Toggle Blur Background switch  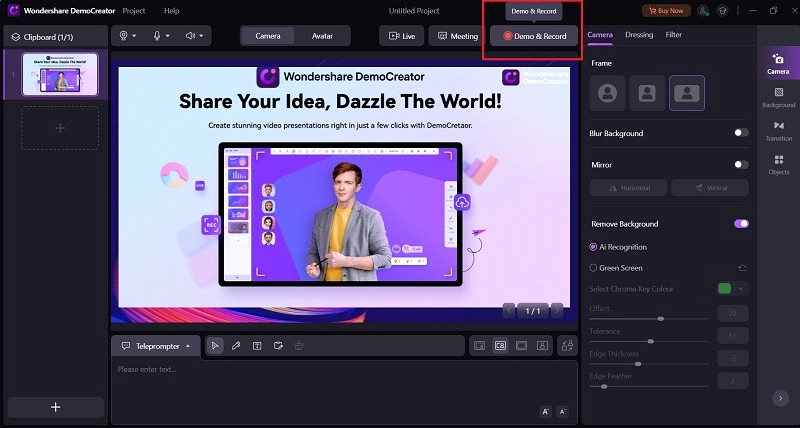point(741,133)
